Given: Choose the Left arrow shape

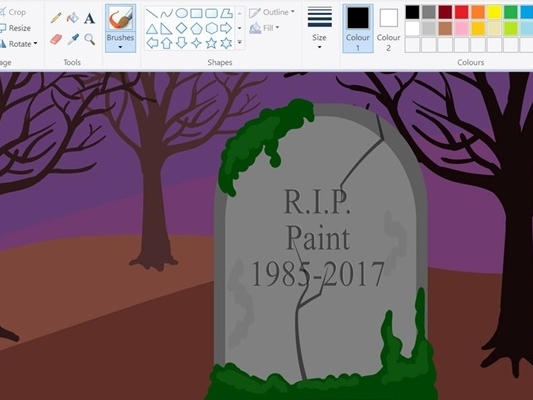Looking at the screenshot, I should click(152, 43).
